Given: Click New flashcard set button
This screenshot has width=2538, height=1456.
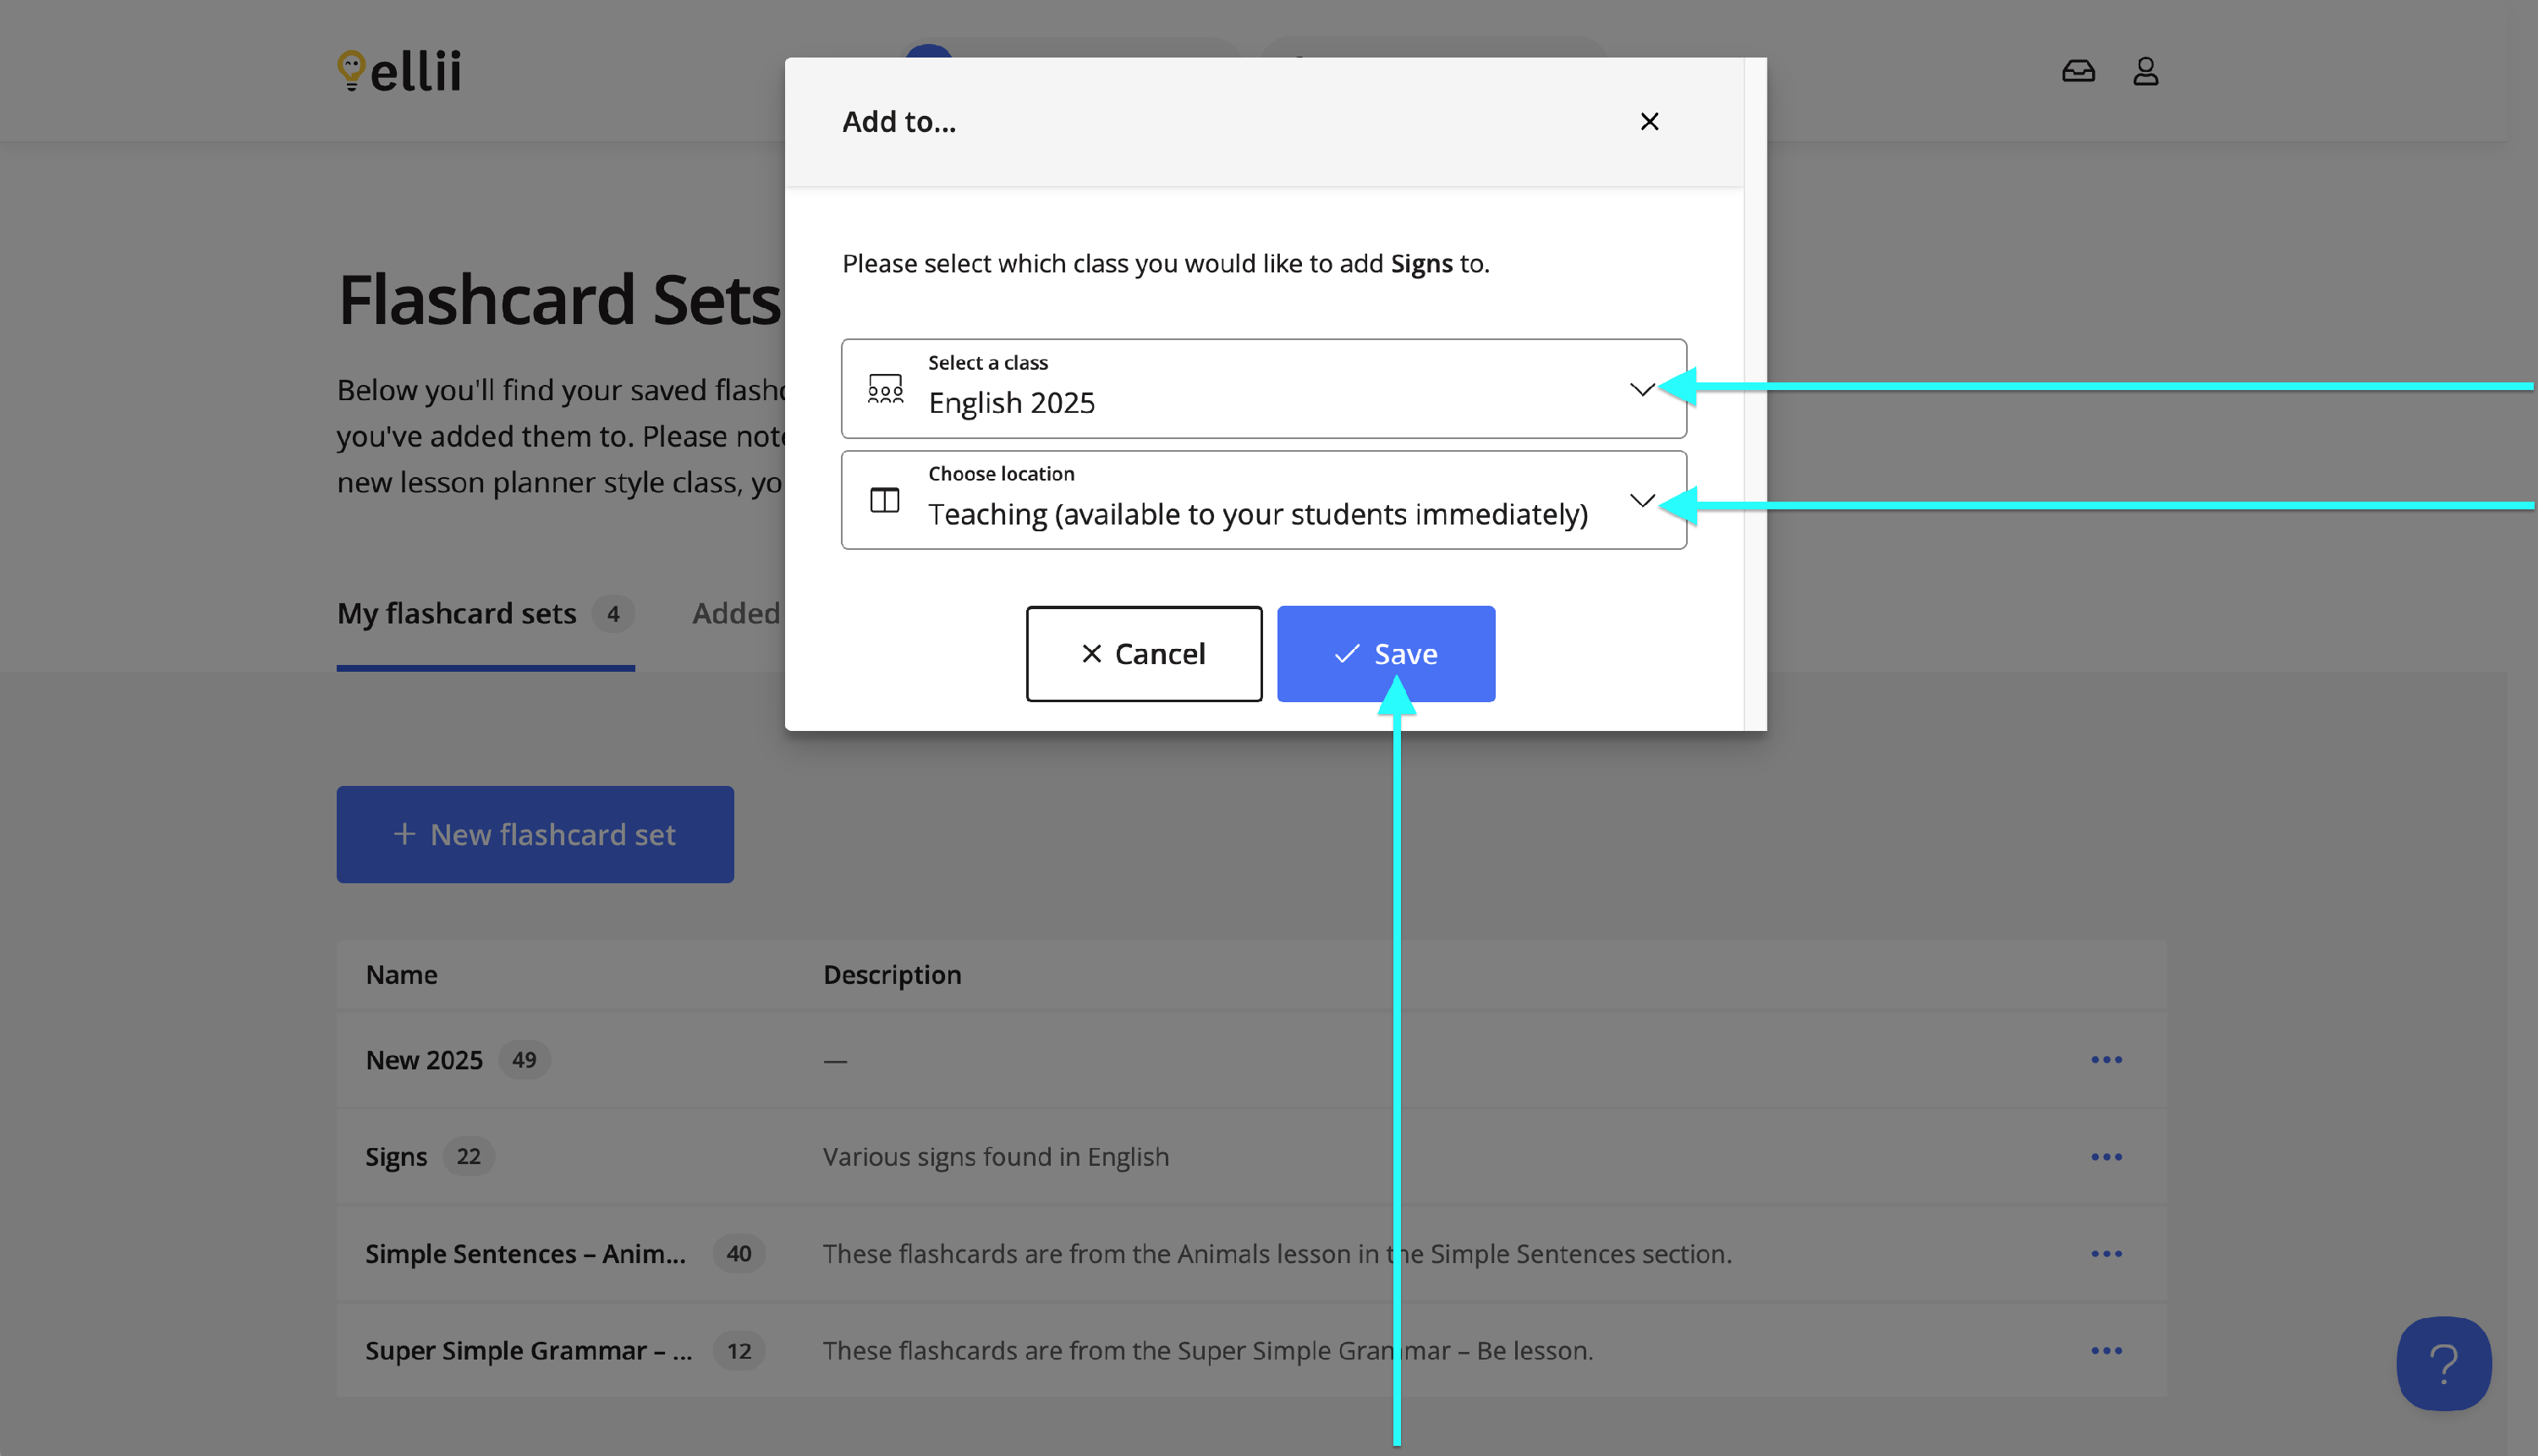Looking at the screenshot, I should (535, 834).
